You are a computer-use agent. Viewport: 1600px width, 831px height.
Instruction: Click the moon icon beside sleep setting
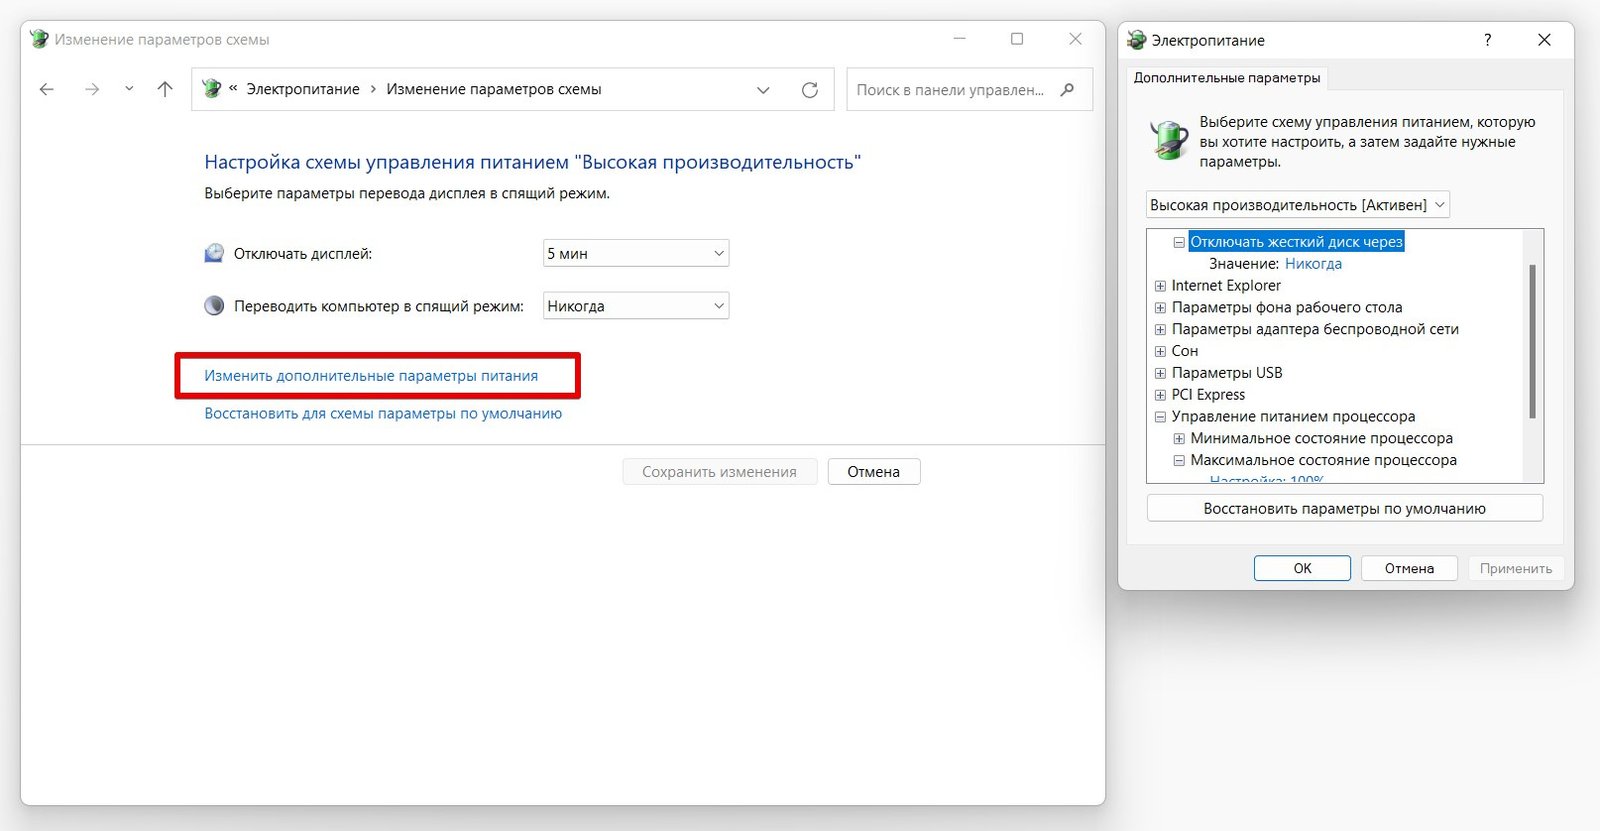(214, 305)
